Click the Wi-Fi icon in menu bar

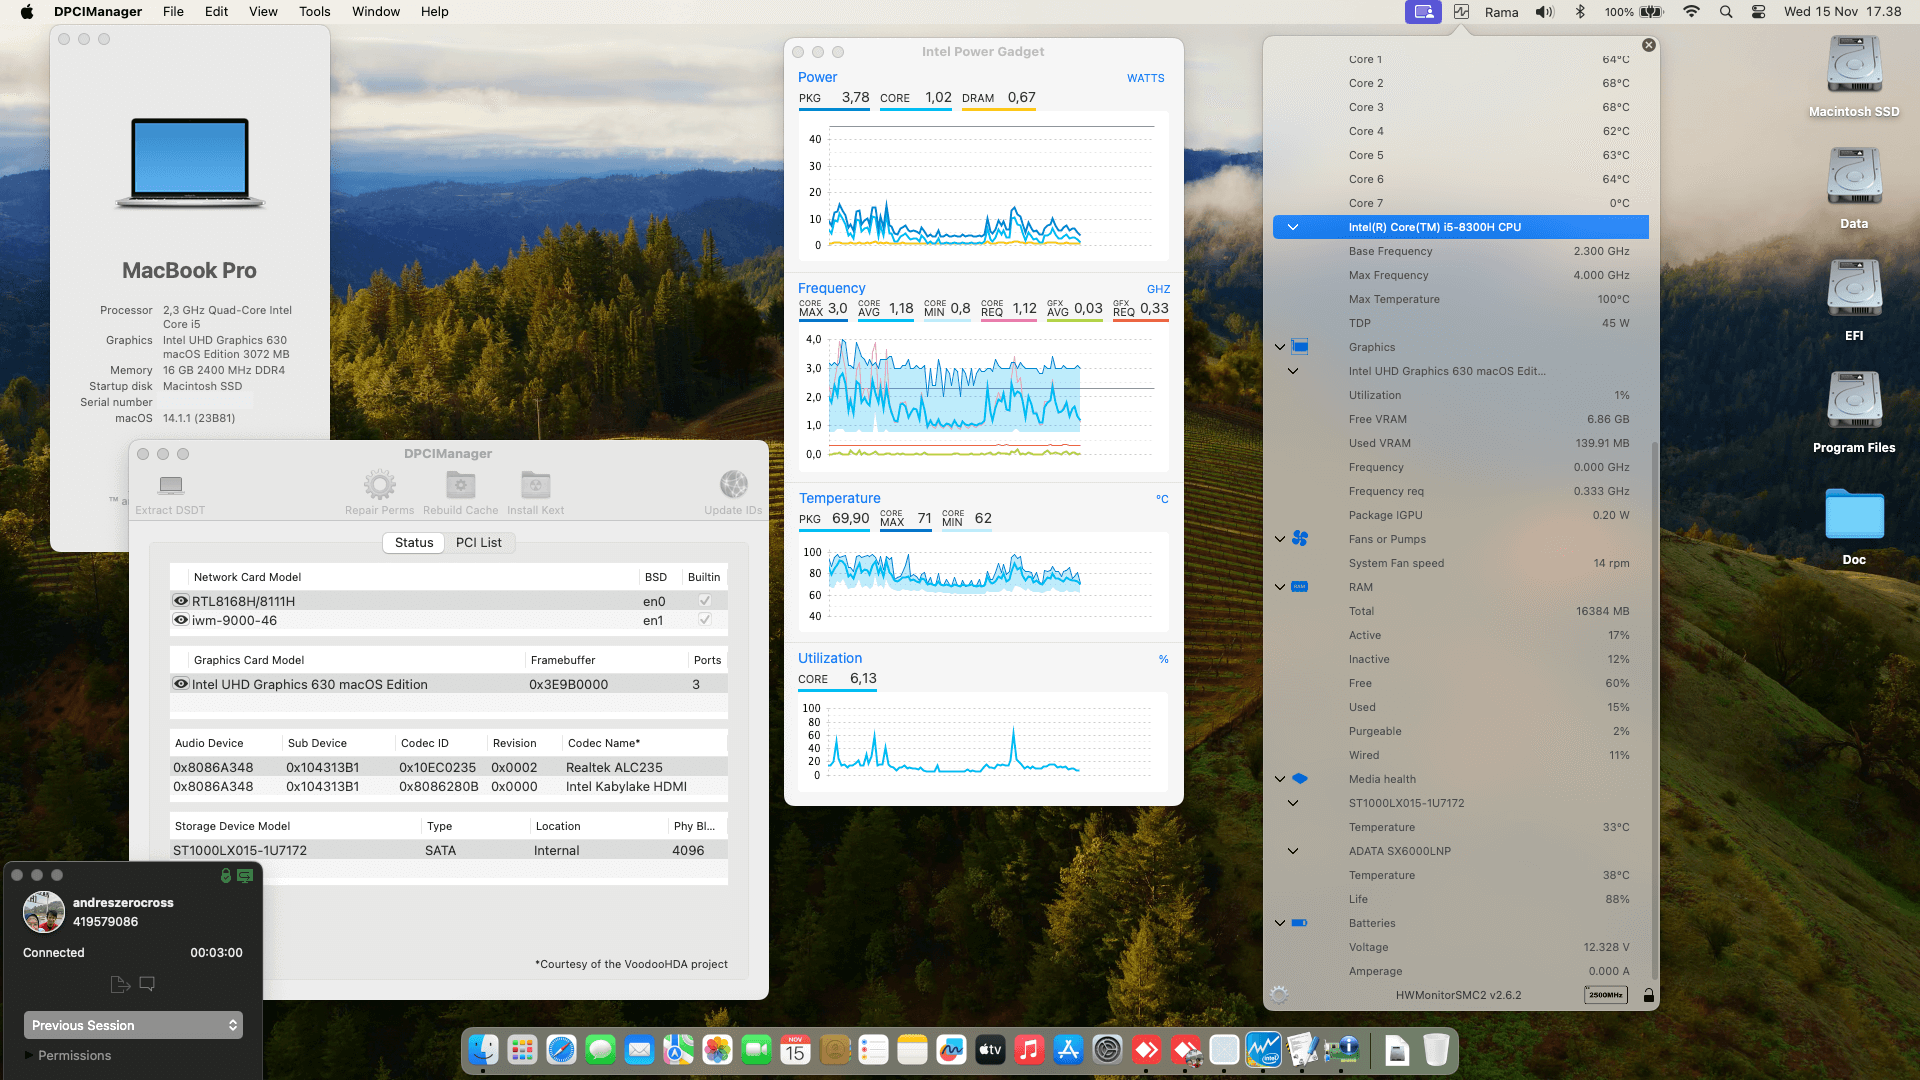point(1691,12)
